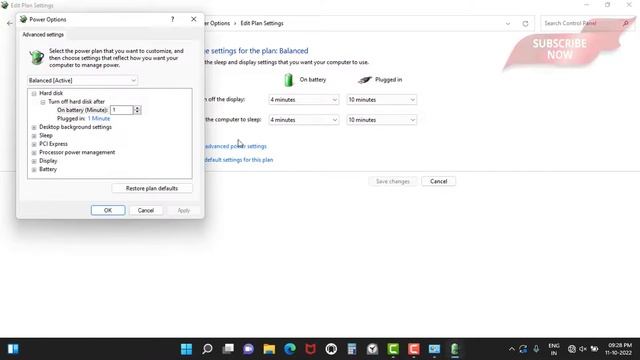This screenshot has height=360, width=640.
Task: Go back with the back arrow
Action: pos(9,23)
